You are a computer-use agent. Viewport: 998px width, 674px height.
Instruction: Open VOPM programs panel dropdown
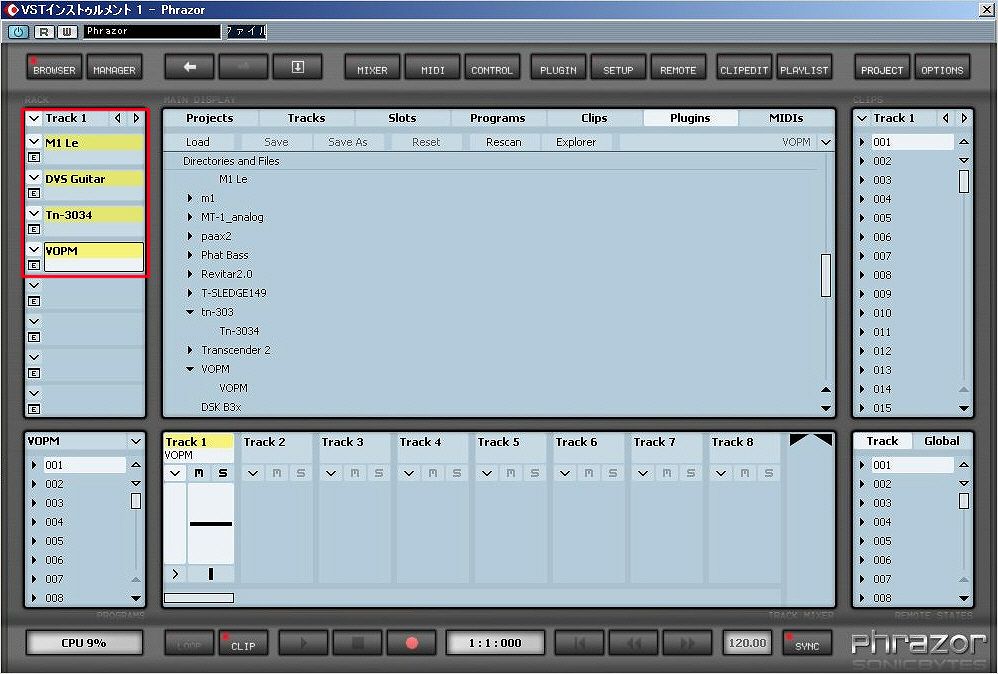(x=136, y=441)
